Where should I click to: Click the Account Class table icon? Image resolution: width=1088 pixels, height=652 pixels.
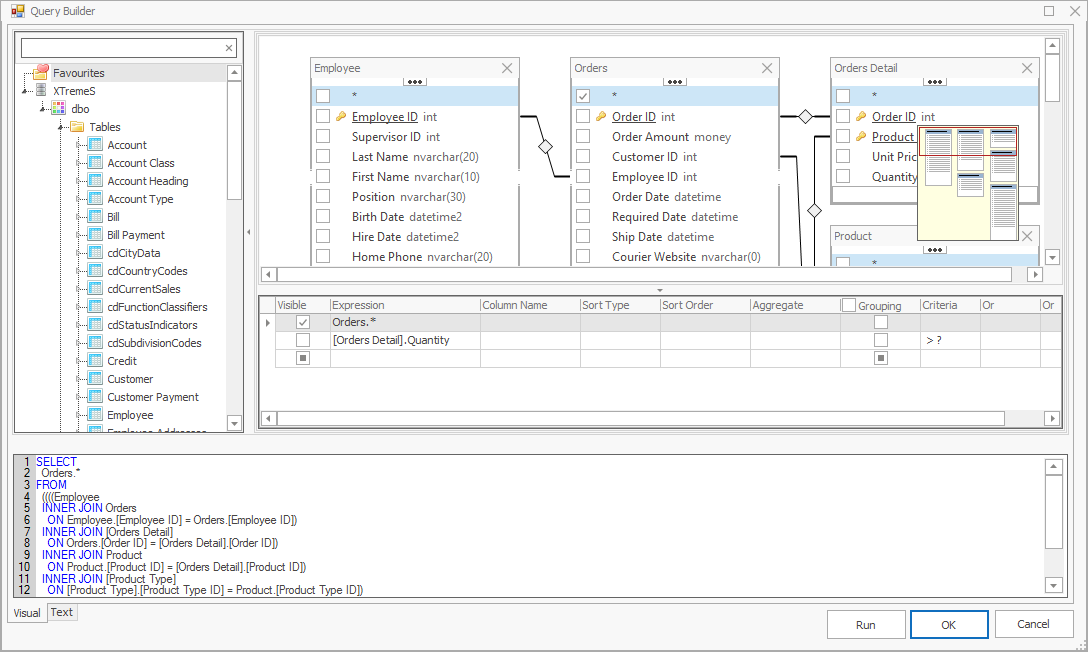point(95,162)
